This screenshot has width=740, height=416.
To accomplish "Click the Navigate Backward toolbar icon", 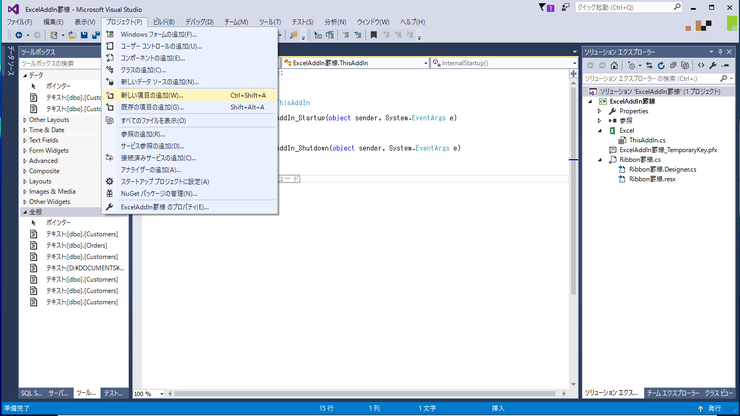I will click(x=19, y=35).
